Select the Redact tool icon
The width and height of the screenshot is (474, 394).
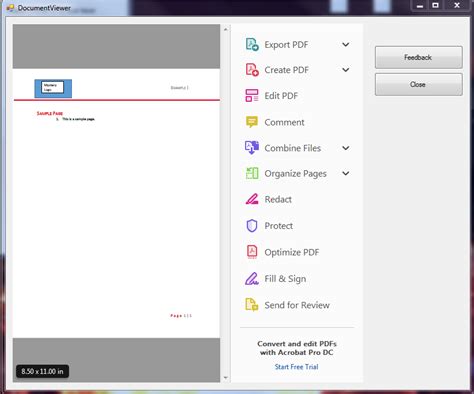[252, 199]
